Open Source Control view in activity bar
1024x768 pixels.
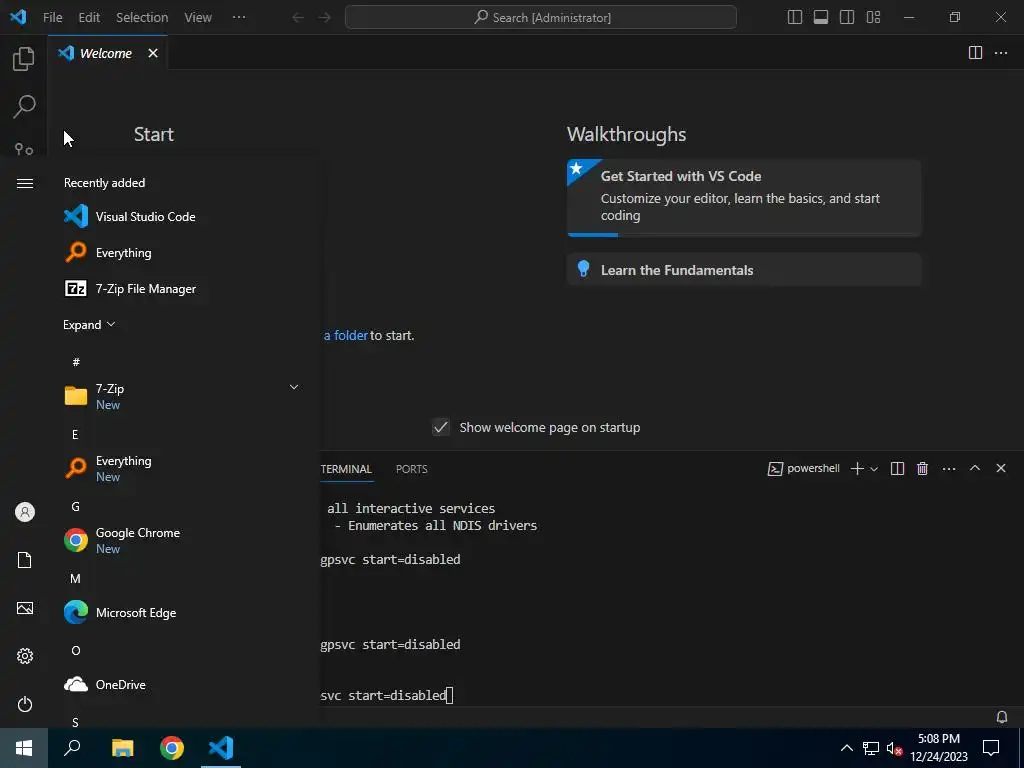click(x=24, y=150)
